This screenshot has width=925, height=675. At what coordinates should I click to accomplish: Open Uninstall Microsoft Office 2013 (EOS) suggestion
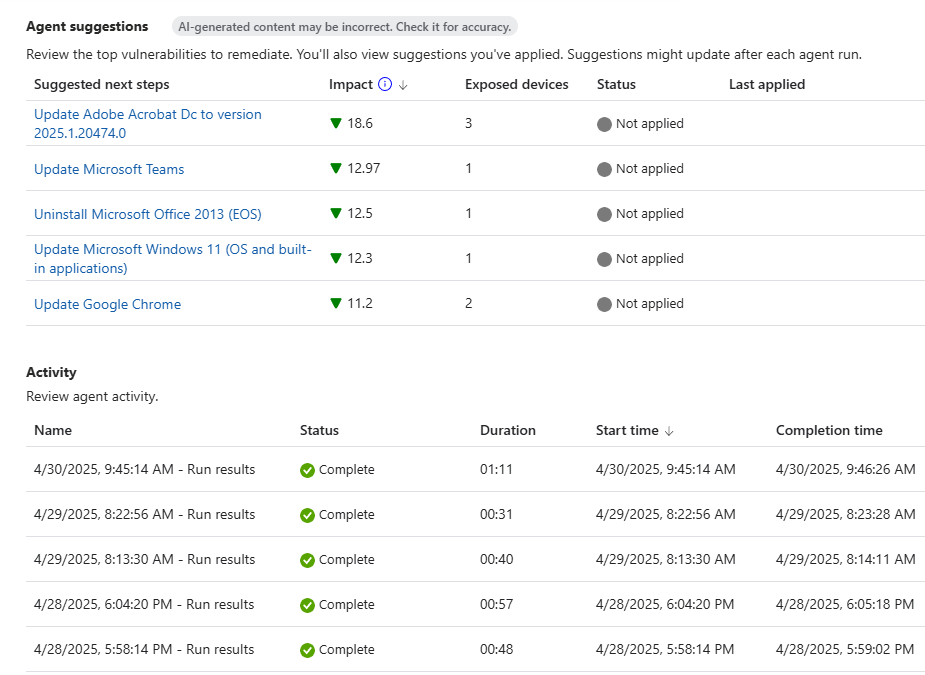147,214
